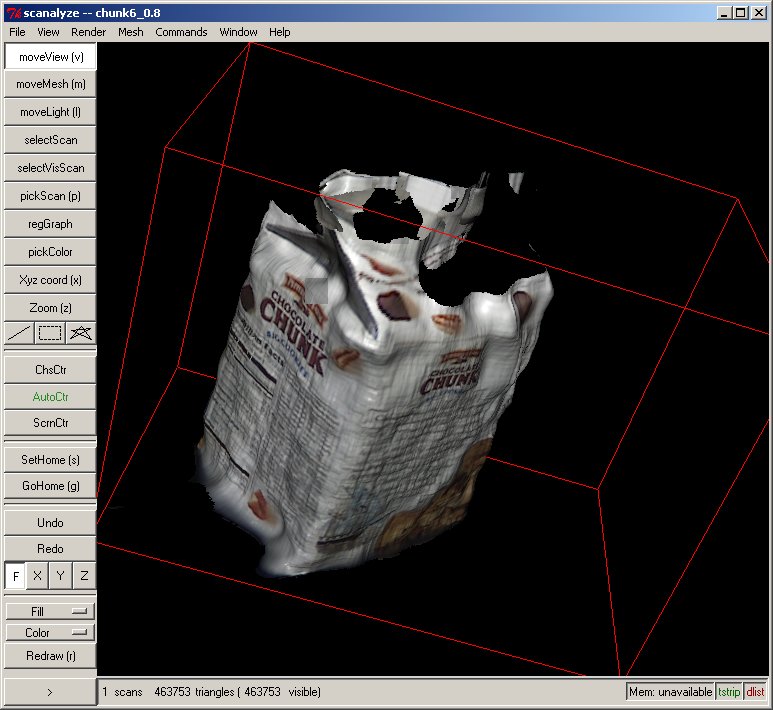Open the Commands menu
The image size is (773, 710).
pyautogui.click(x=181, y=32)
